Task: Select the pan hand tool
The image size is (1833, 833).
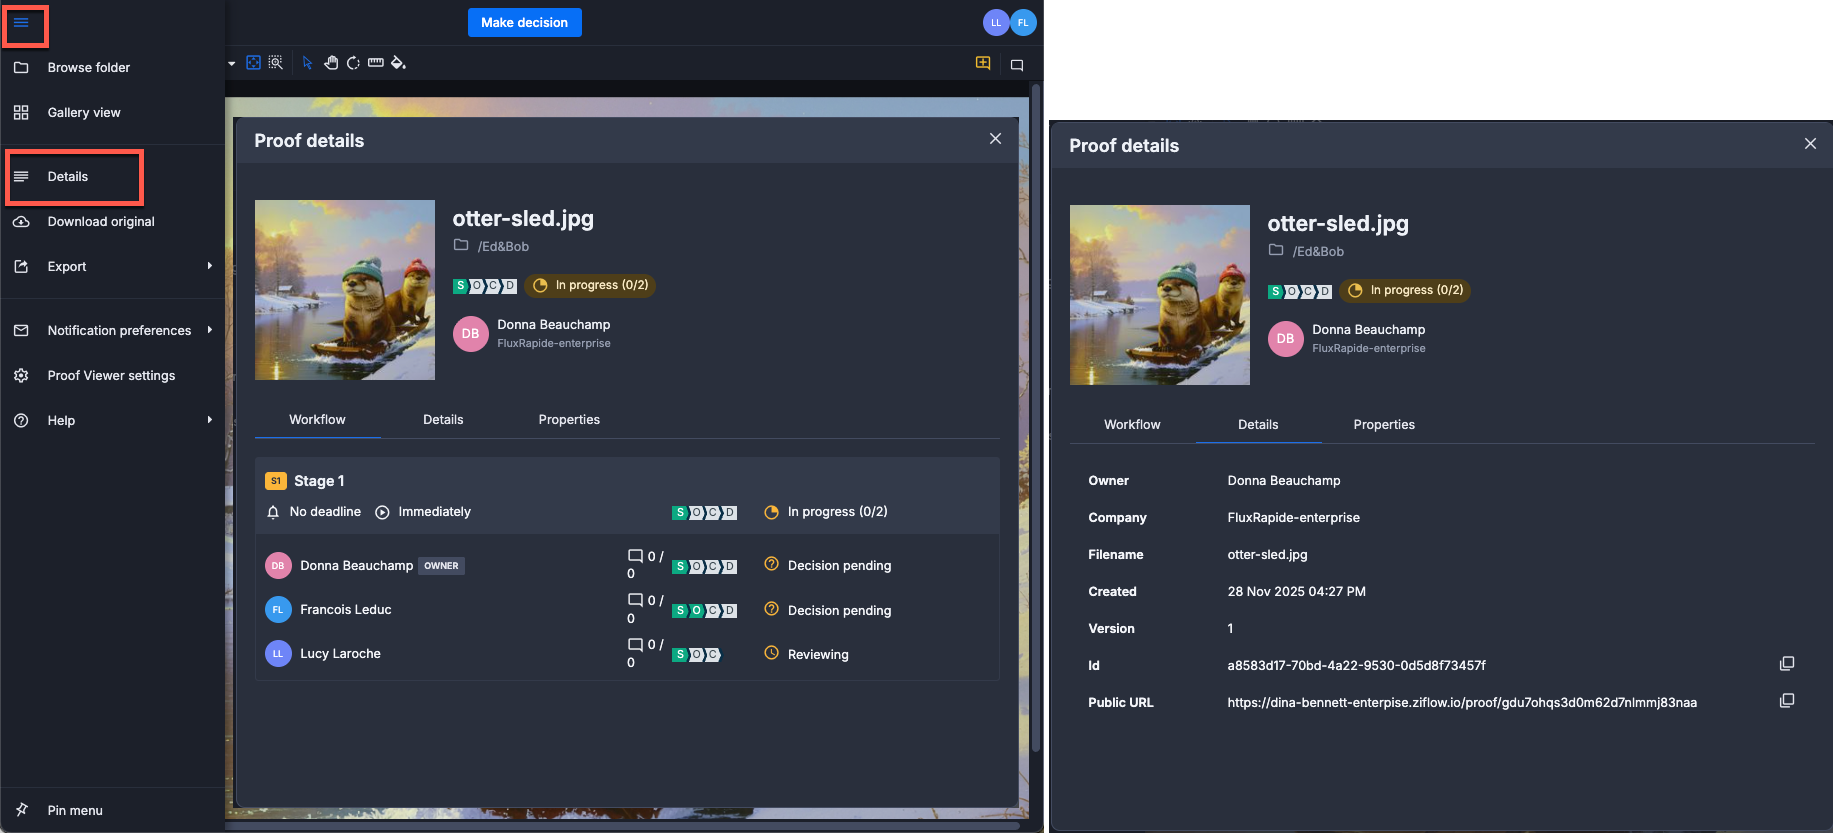Action: point(331,63)
